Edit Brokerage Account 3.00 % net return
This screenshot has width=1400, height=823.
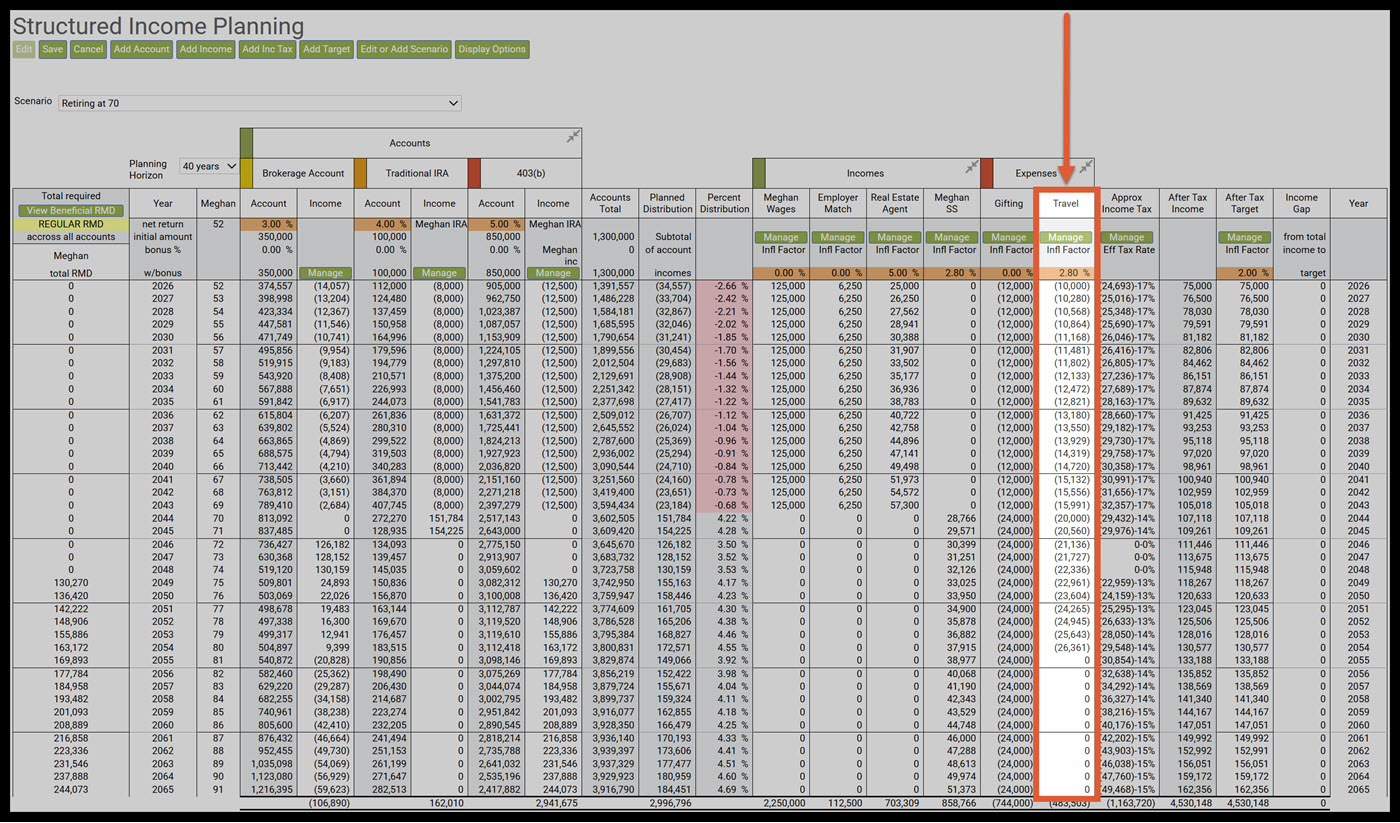pyautogui.click(x=268, y=225)
